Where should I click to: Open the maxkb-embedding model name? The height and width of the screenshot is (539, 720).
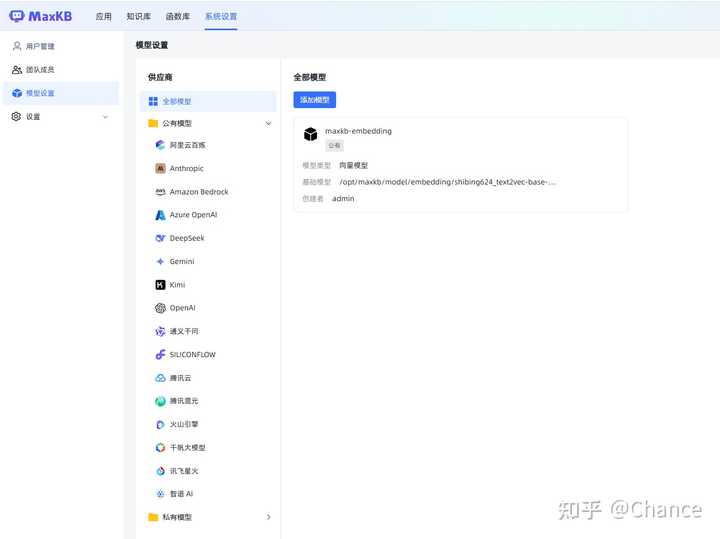coord(358,131)
